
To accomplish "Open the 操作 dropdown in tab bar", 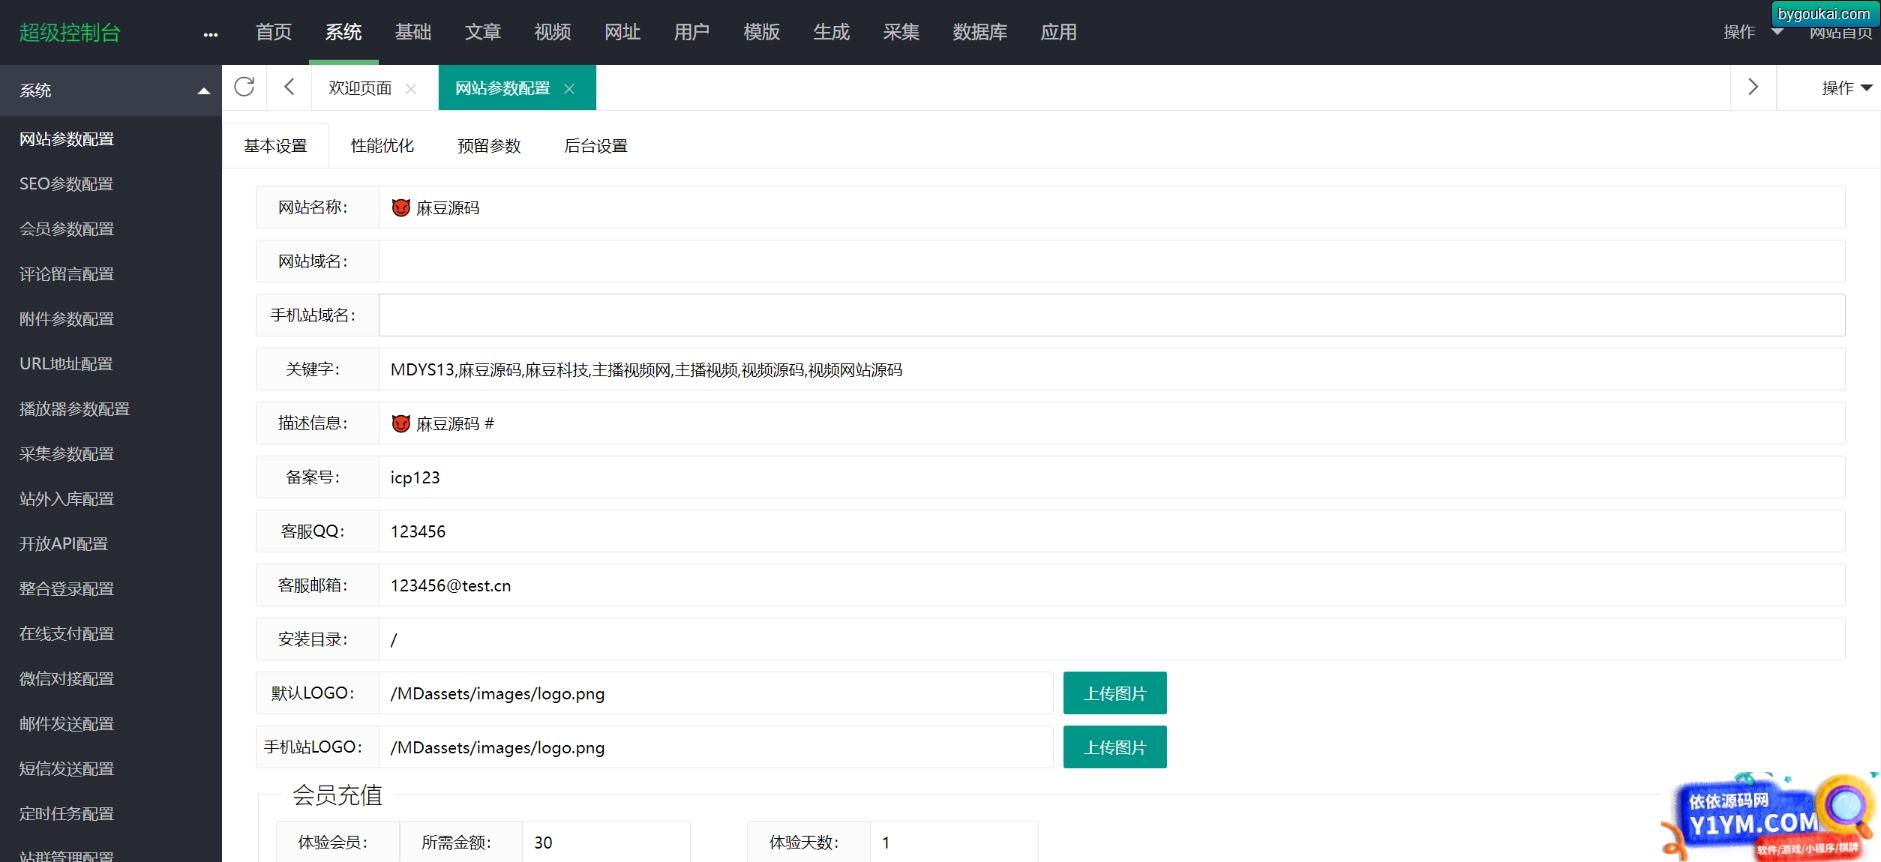I will [x=1846, y=88].
